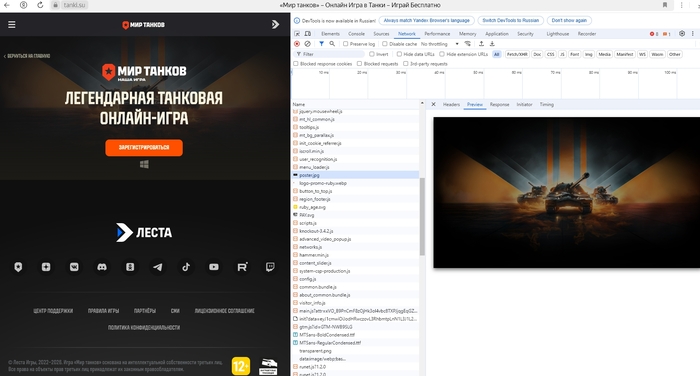Image resolution: width=700 pixels, height=376 pixels.
Task: Check the Disable cache option
Action: pyautogui.click(x=385, y=44)
